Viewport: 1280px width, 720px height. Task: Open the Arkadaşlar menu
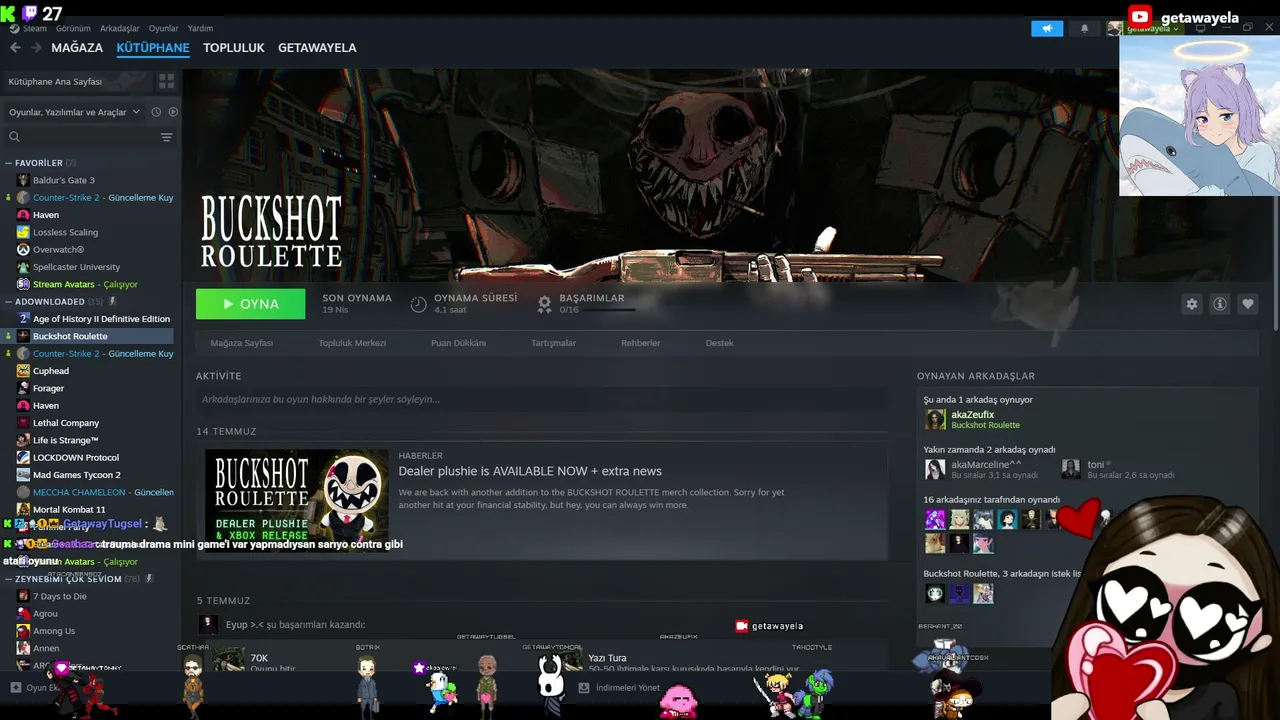120,28
